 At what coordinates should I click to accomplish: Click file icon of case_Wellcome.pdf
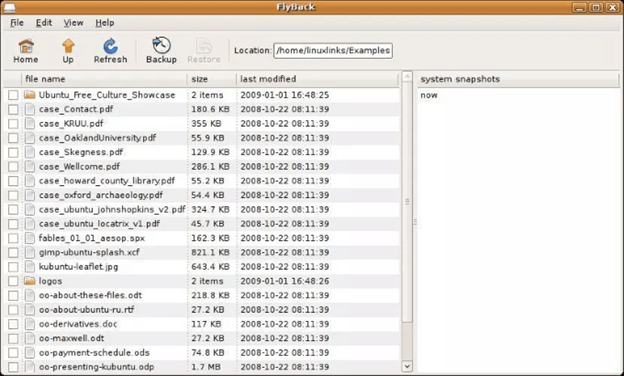coord(29,167)
